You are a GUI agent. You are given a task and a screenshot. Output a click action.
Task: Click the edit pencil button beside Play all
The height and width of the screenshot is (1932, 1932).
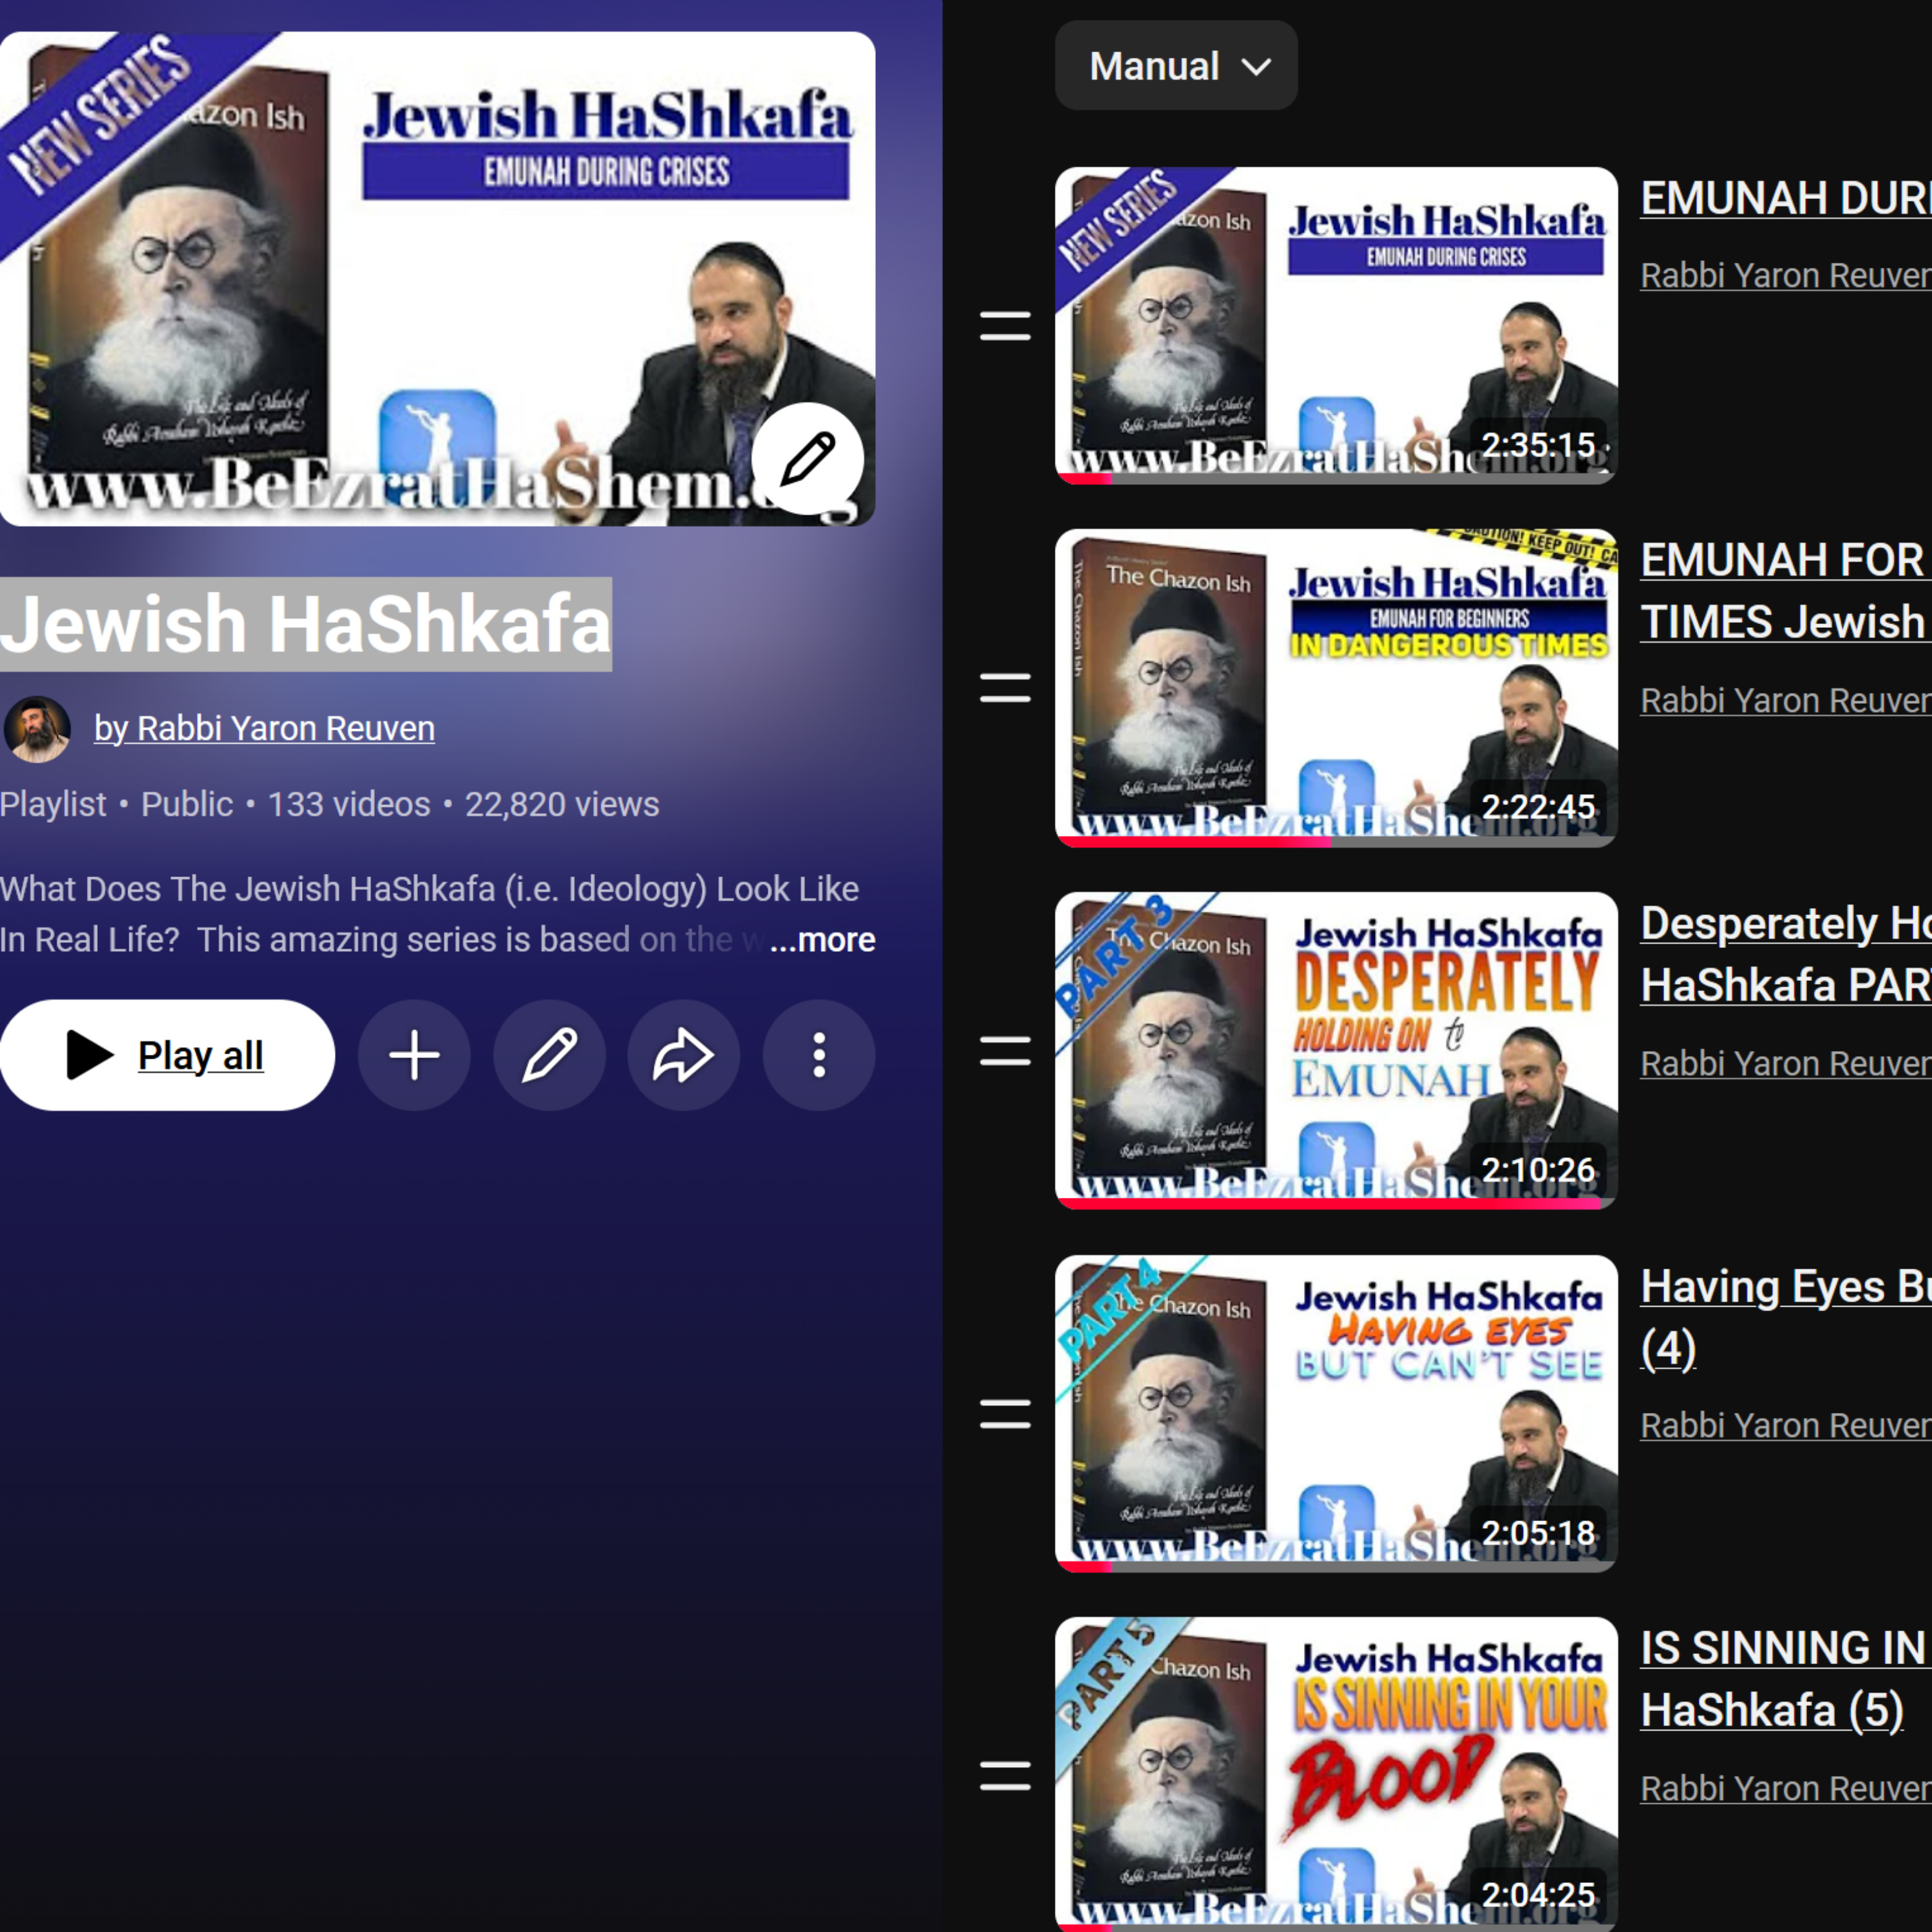549,1055
